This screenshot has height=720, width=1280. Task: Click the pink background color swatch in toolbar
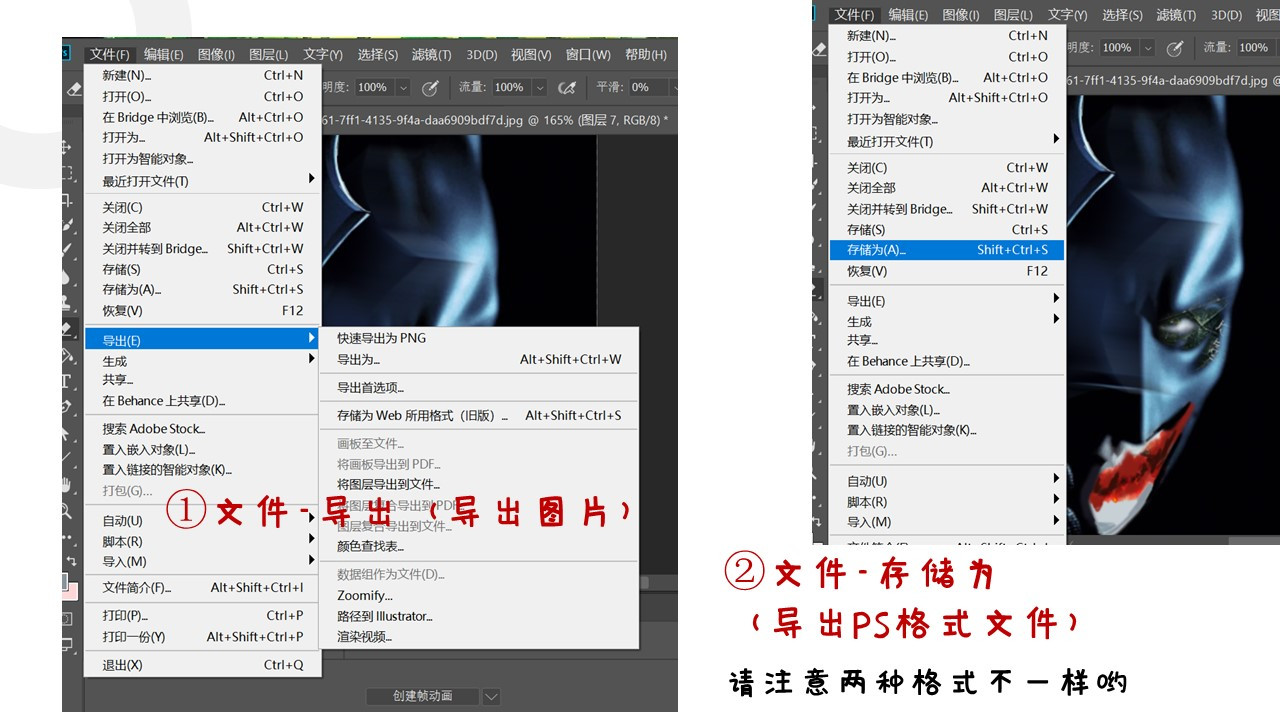coord(71,591)
